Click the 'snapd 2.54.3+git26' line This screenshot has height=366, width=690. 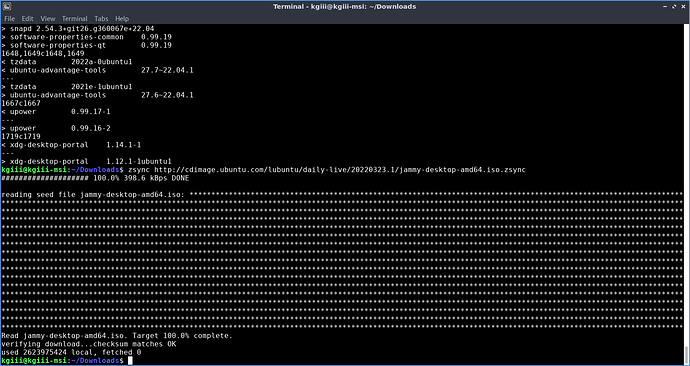tap(78, 29)
